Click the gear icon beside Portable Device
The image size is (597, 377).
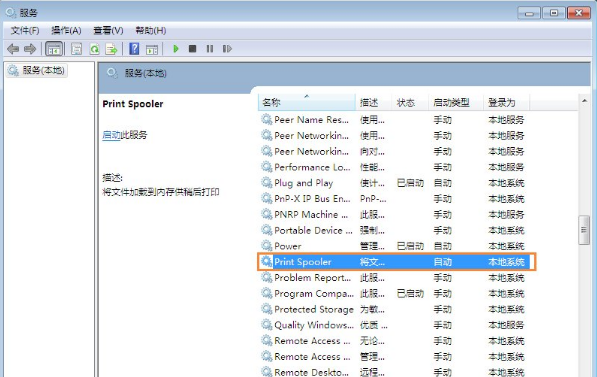pyautogui.click(x=267, y=230)
